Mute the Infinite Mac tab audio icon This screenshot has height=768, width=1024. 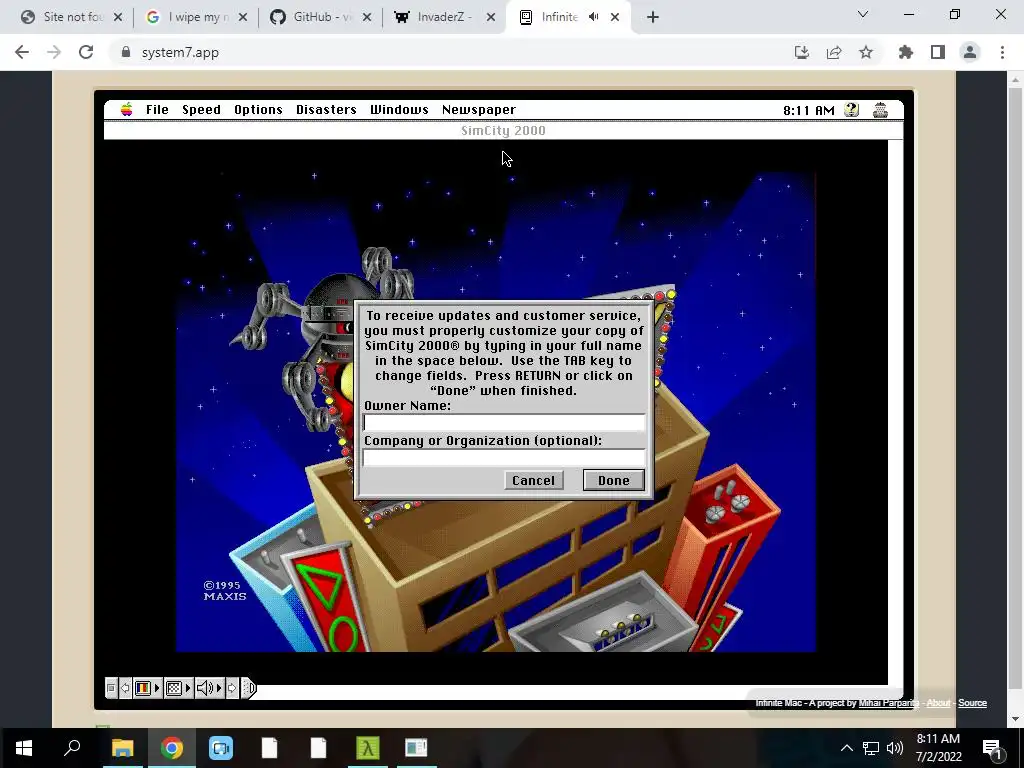594,17
